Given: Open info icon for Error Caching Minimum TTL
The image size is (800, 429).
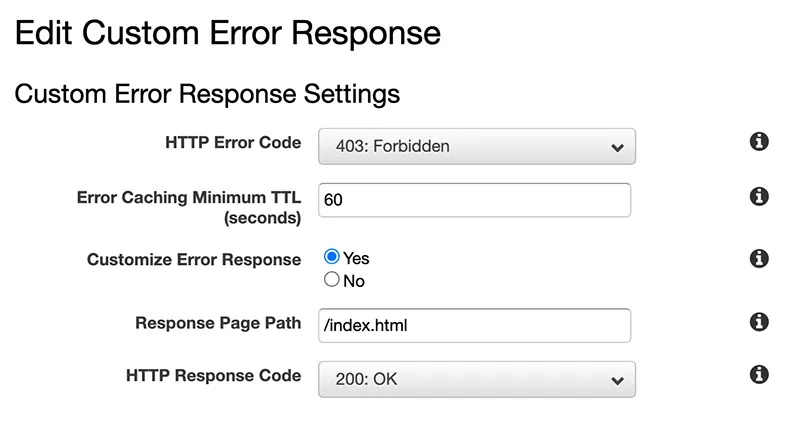Looking at the screenshot, I should (759, 196).
